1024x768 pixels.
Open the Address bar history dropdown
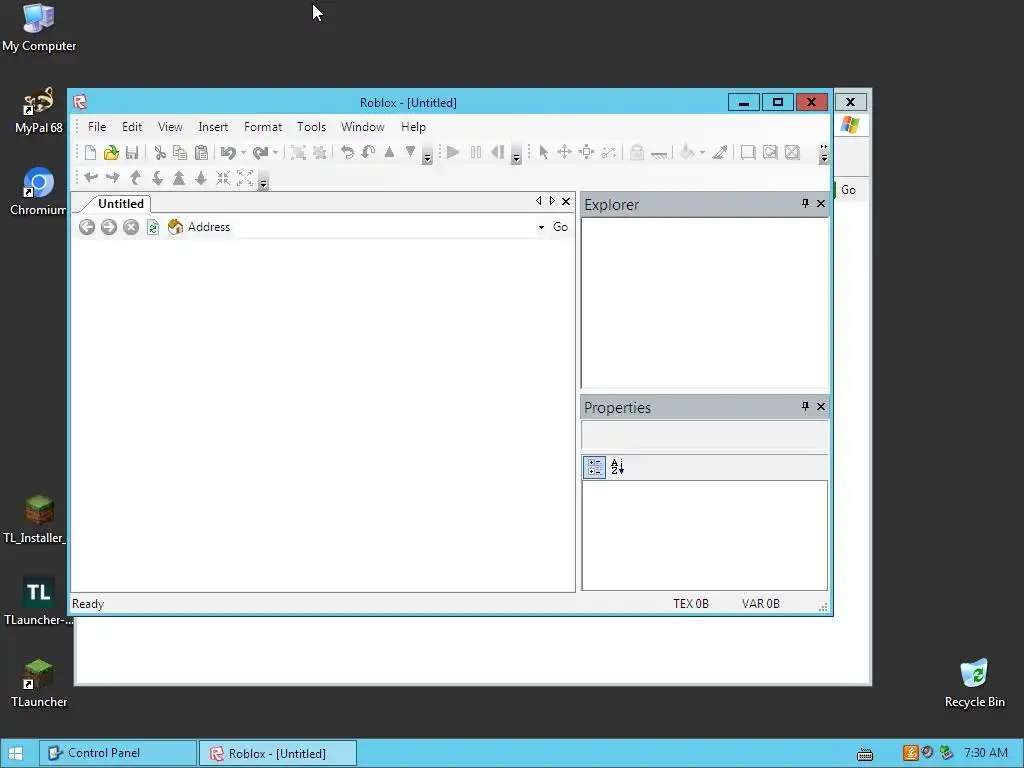pyautogui.click(x=541, y=227)
